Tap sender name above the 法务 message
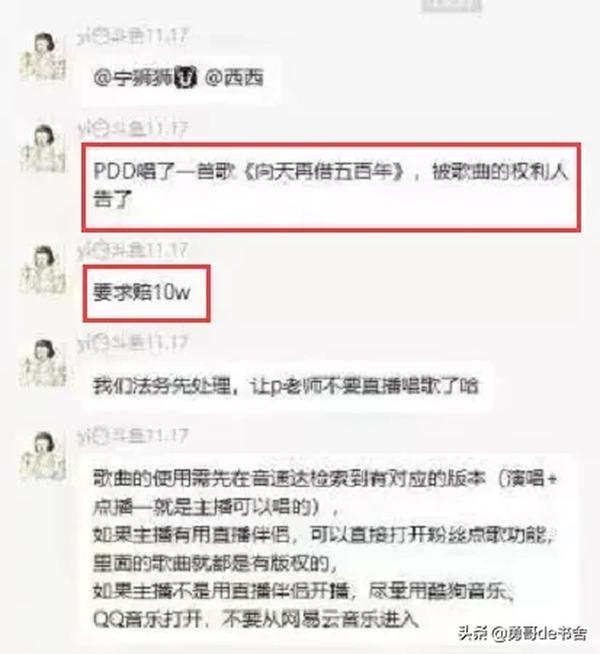The width and height of the screenshot is (600, 654). (x=132, y=343)
